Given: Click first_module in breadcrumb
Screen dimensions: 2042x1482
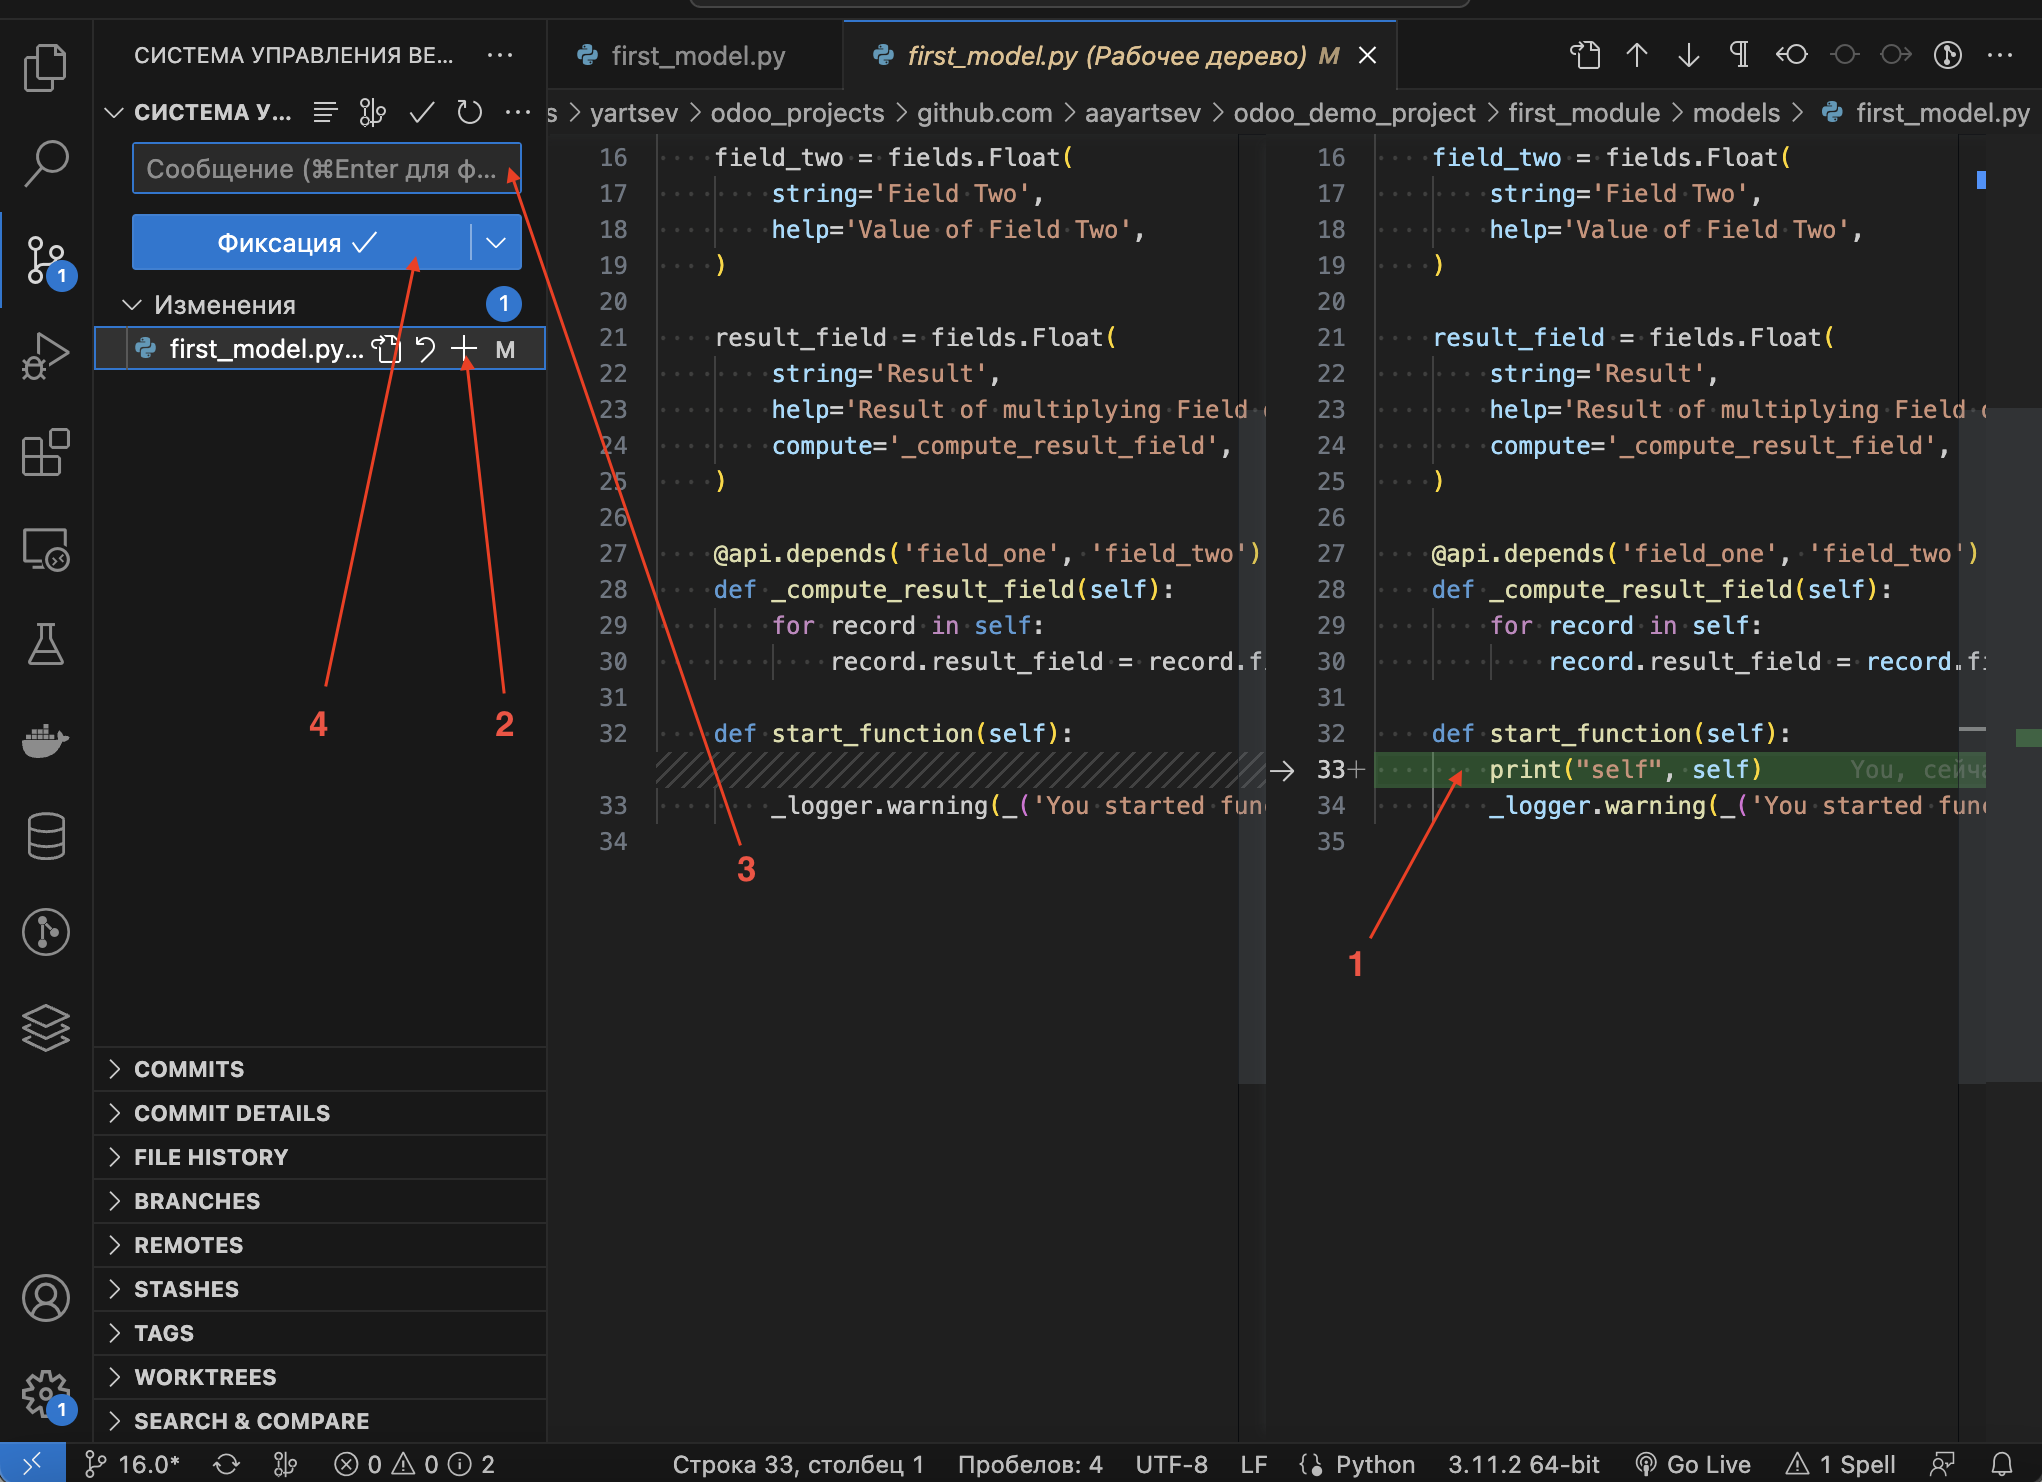Looking at the screenshot, I should pyautogui.click(x=1584, y=113).
